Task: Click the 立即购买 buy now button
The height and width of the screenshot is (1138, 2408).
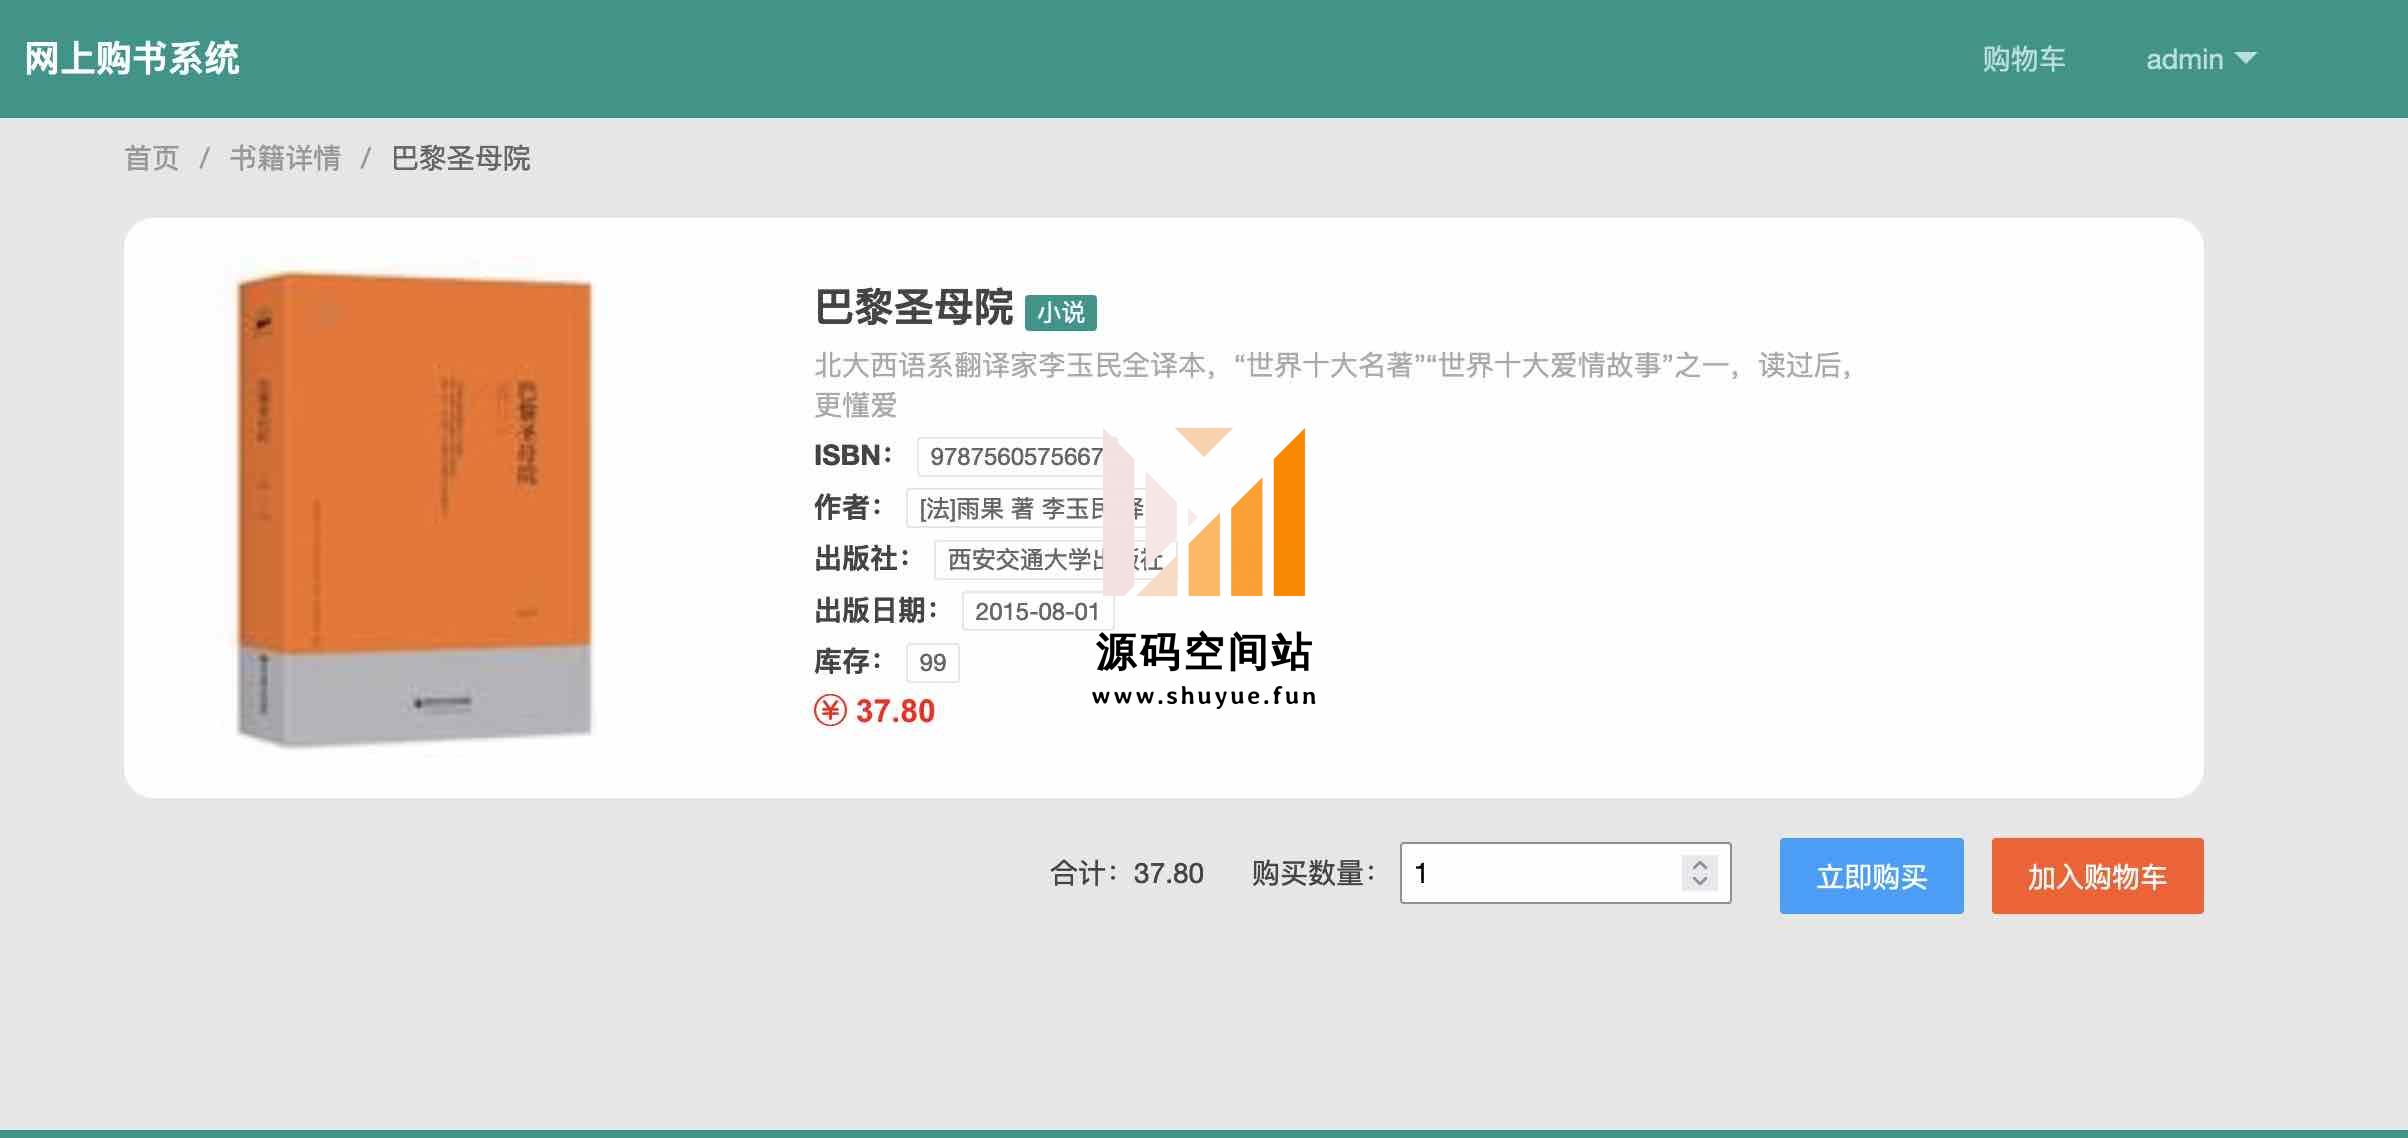Action: [x=1871, y=876]
